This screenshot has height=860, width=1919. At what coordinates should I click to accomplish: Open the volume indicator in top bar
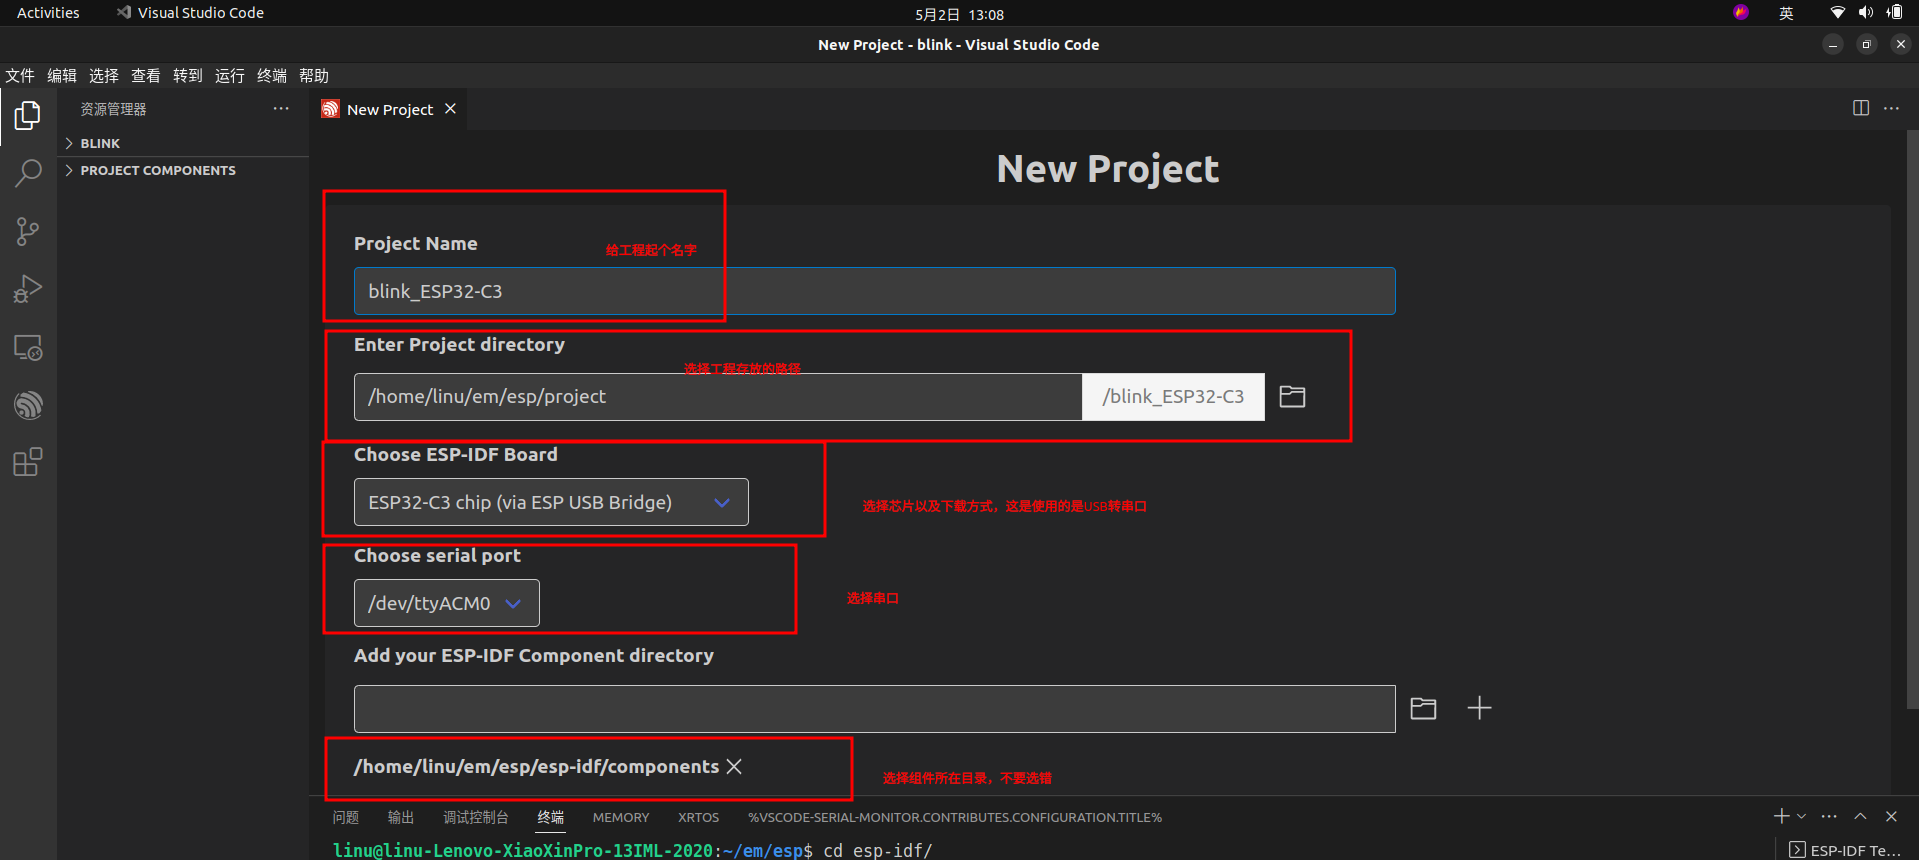(1865, 13)
